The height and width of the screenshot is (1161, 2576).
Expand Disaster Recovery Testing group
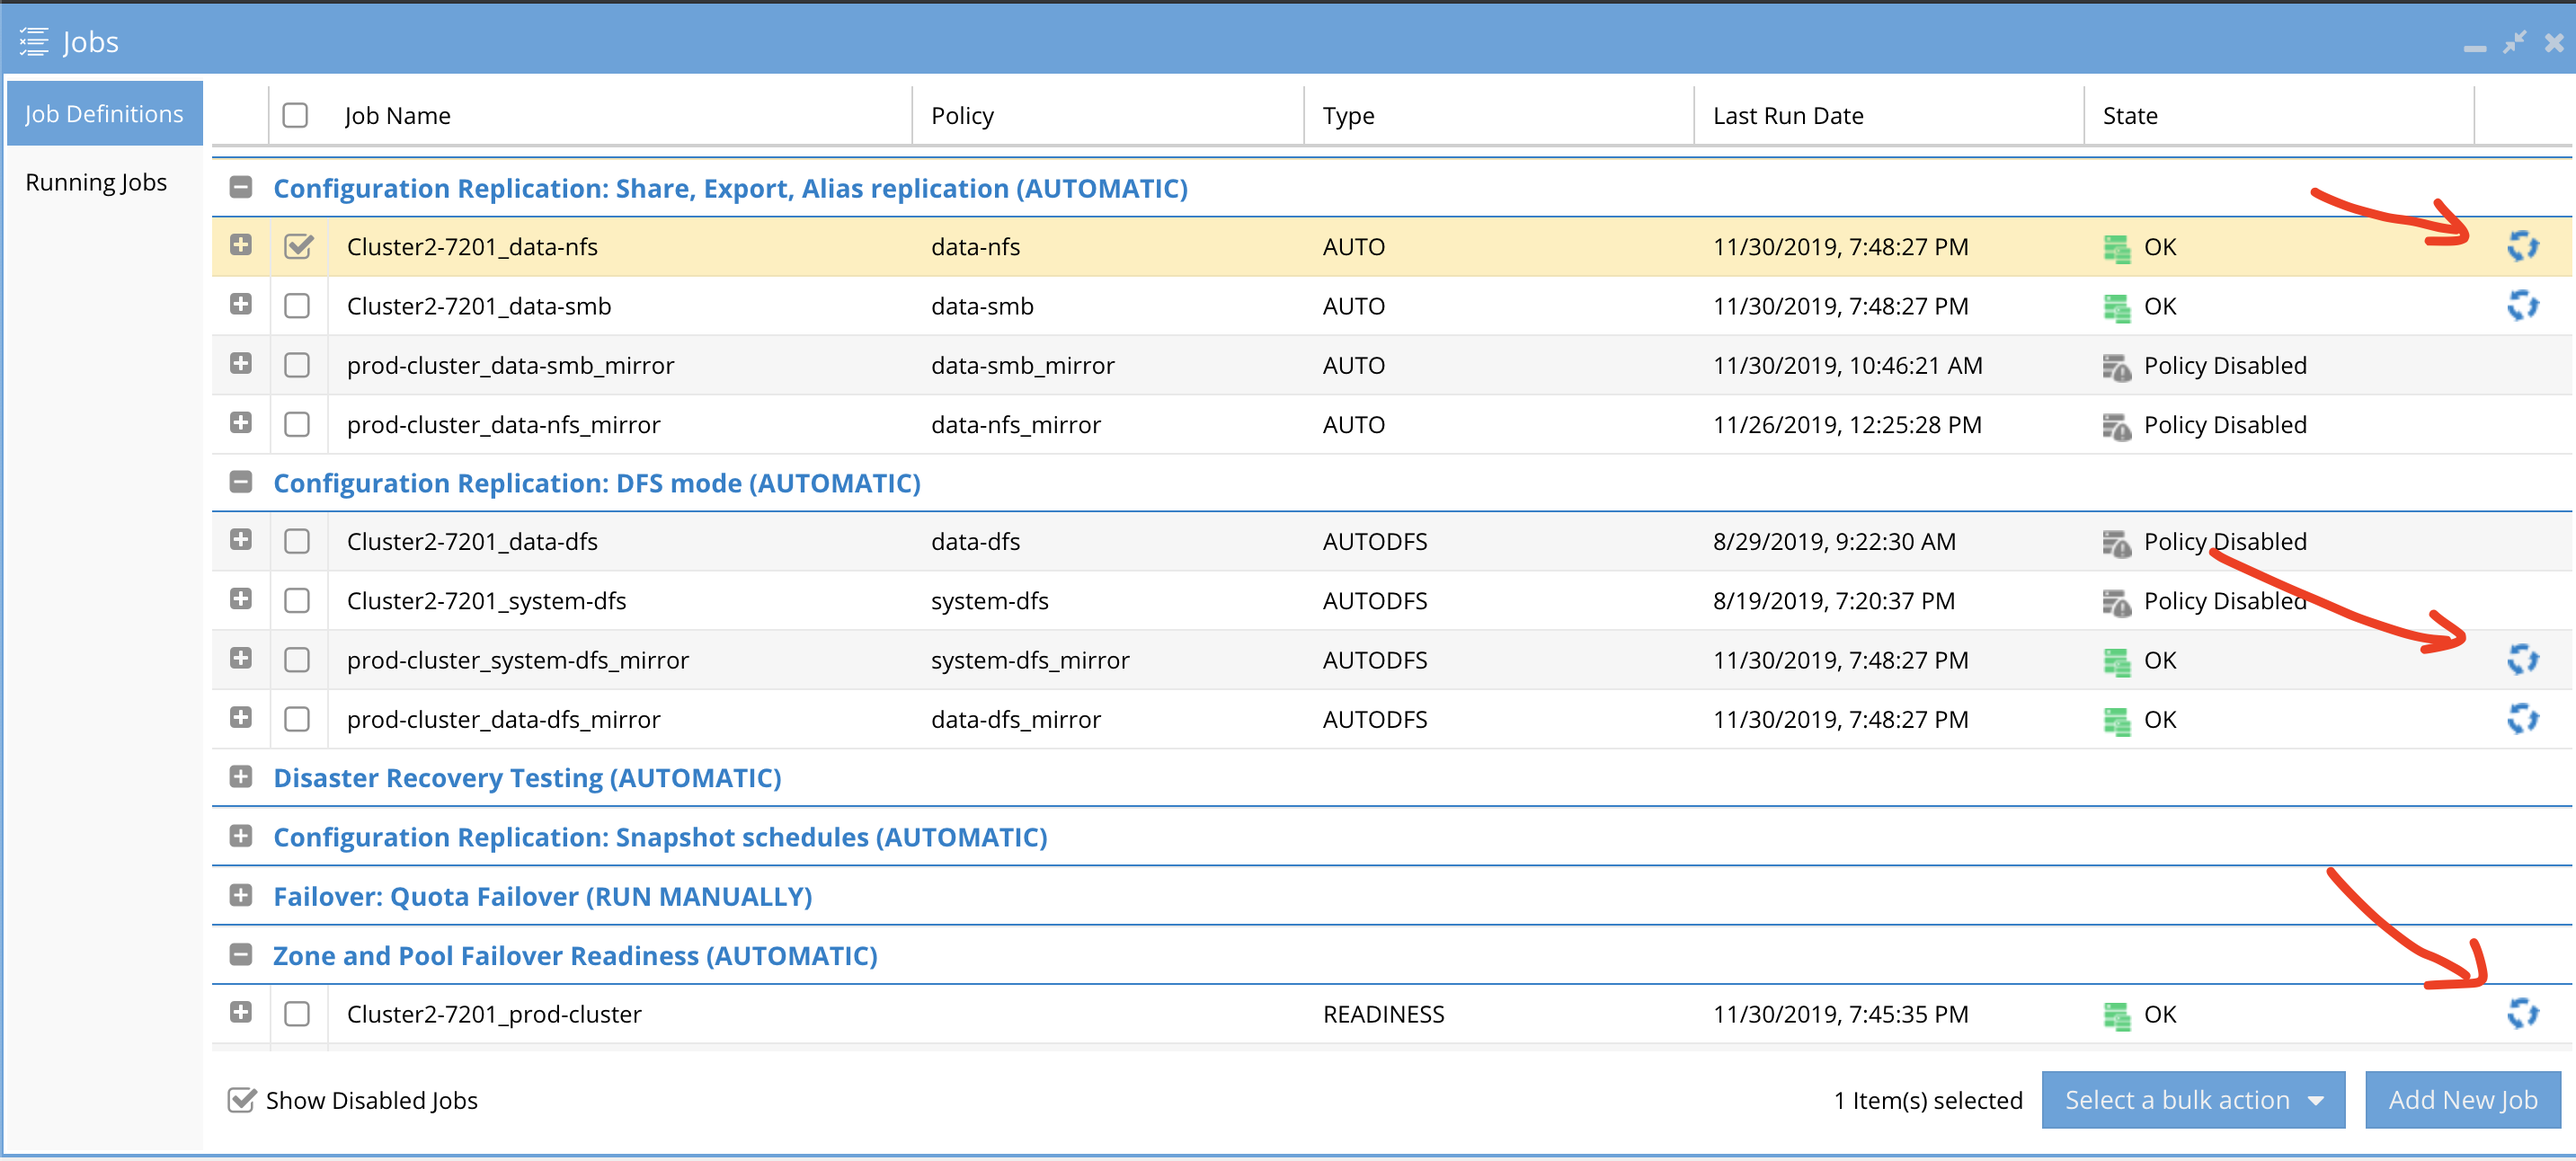(241, 777)
